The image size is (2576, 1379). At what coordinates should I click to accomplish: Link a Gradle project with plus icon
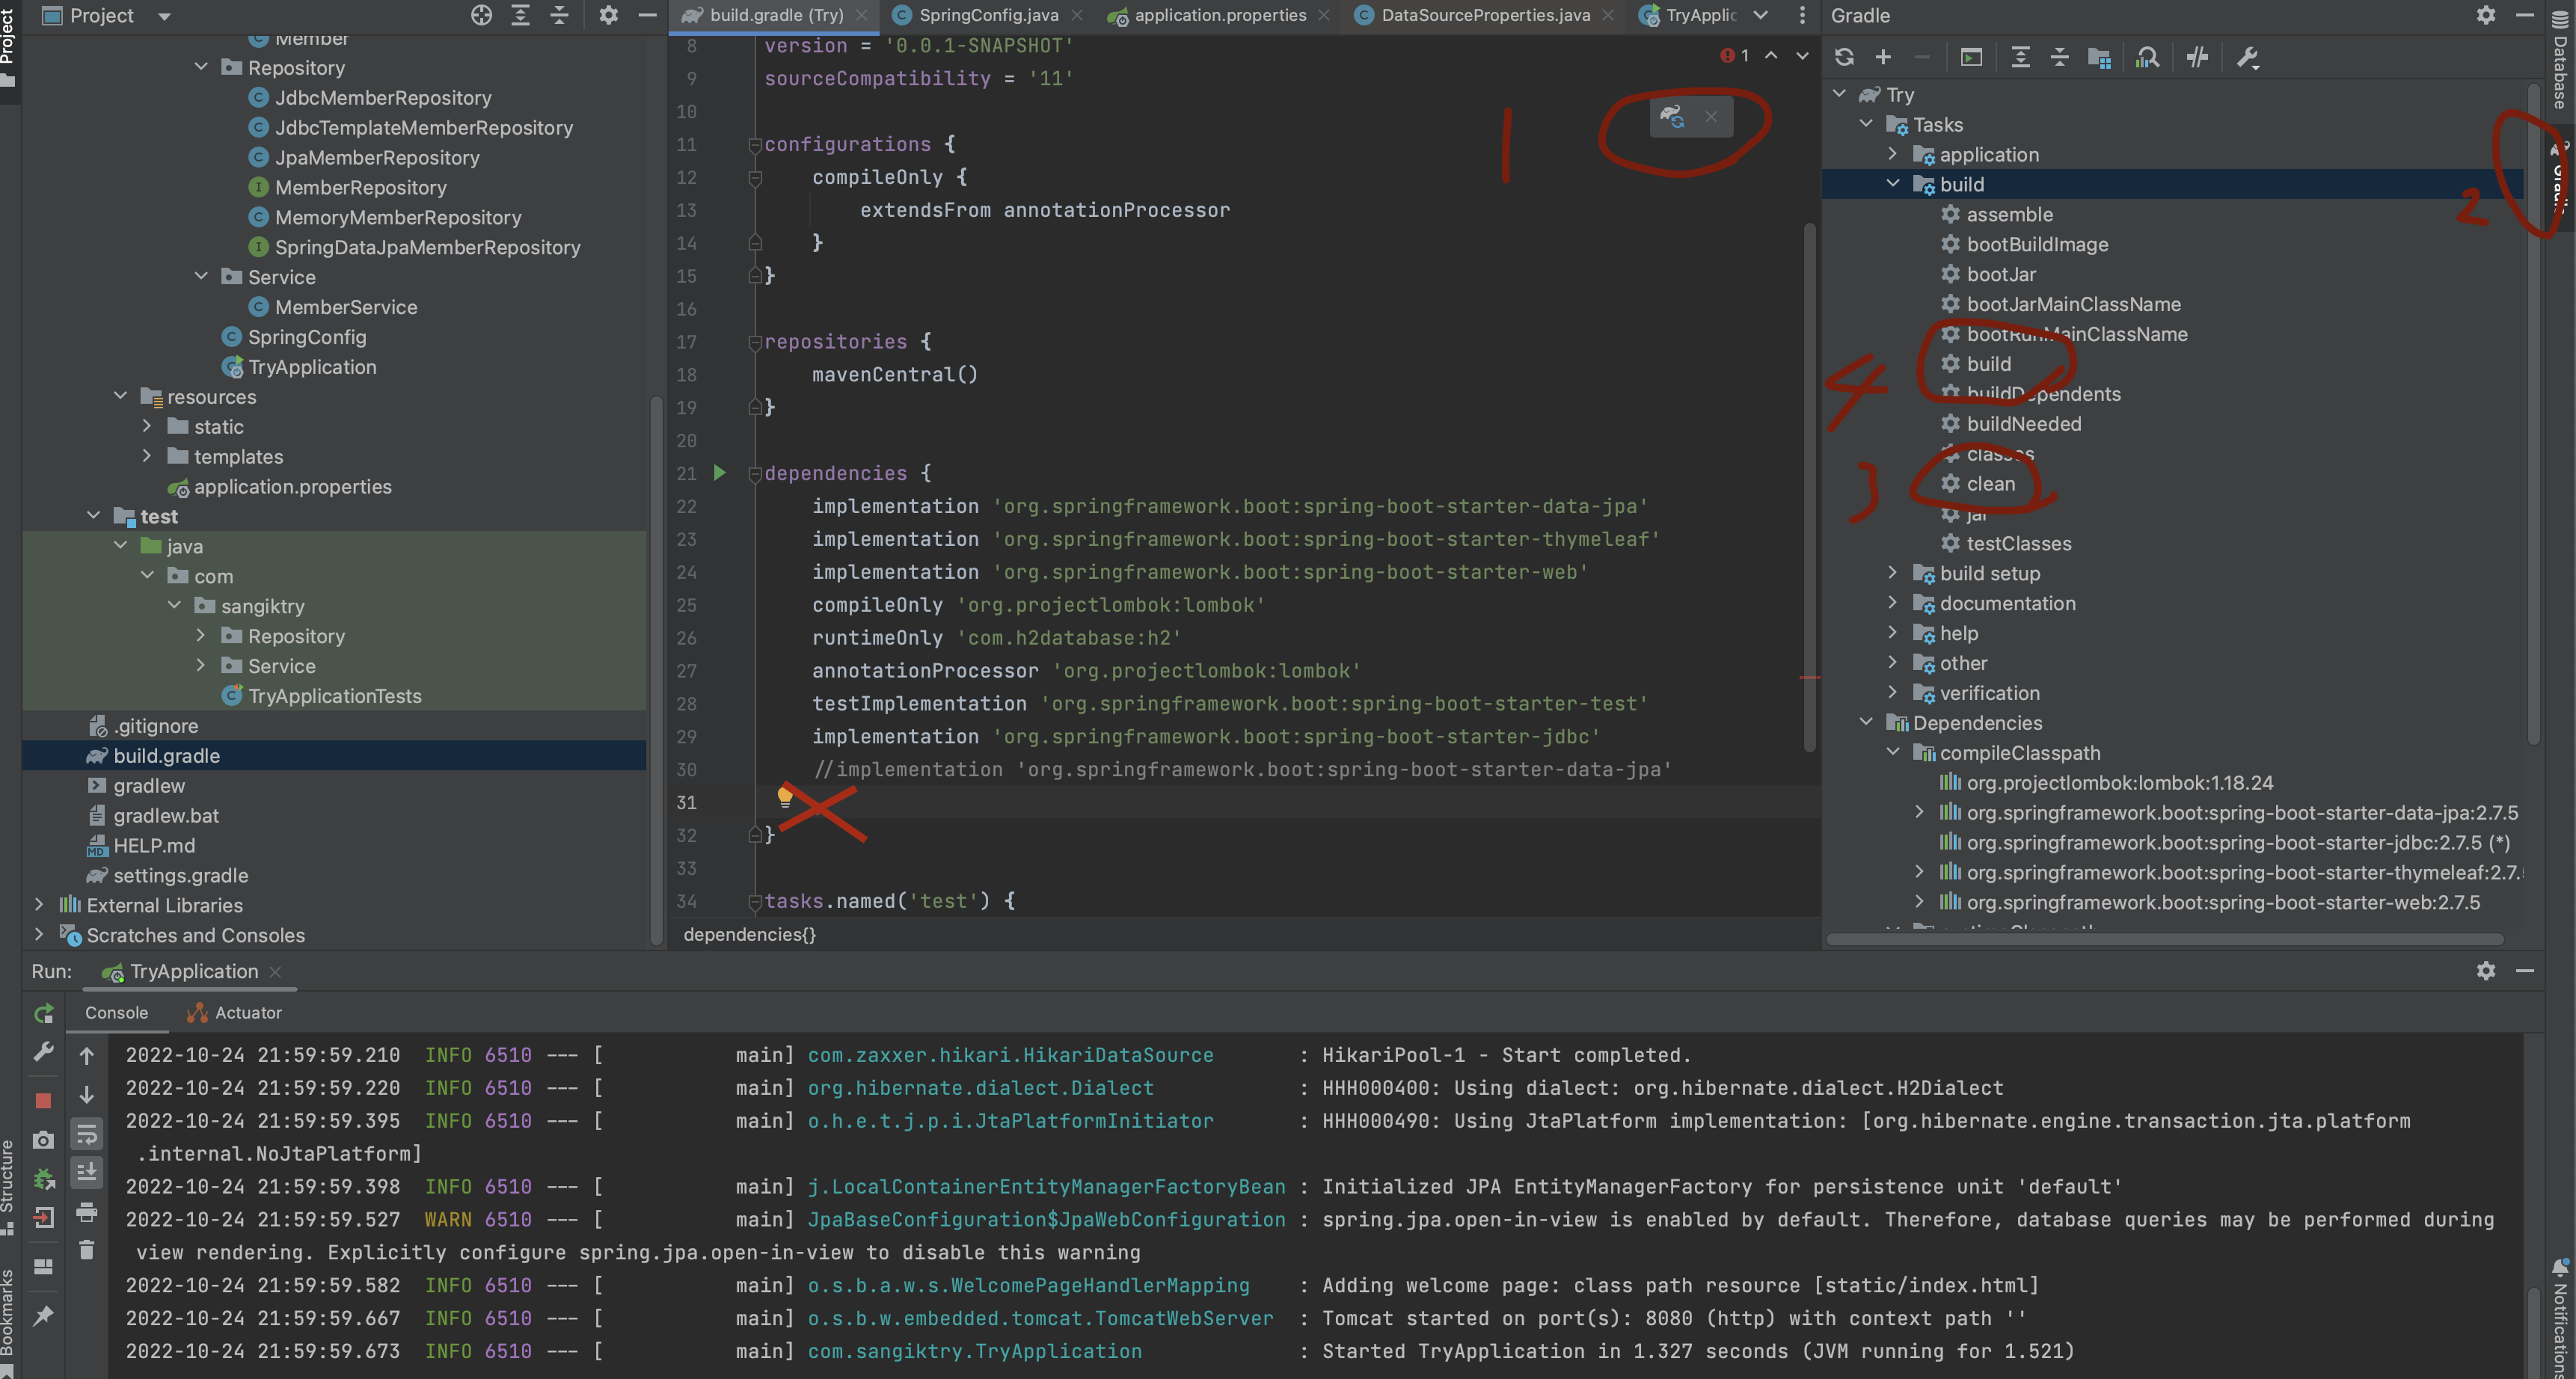pyautogui.click(x=1883, y=57)
